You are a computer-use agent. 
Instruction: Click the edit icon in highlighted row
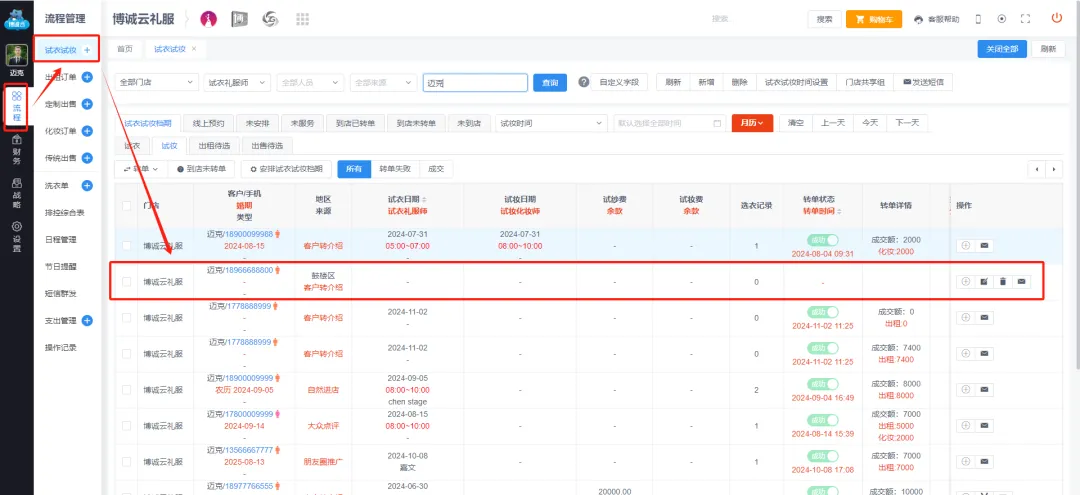click(x=984, y=282)
